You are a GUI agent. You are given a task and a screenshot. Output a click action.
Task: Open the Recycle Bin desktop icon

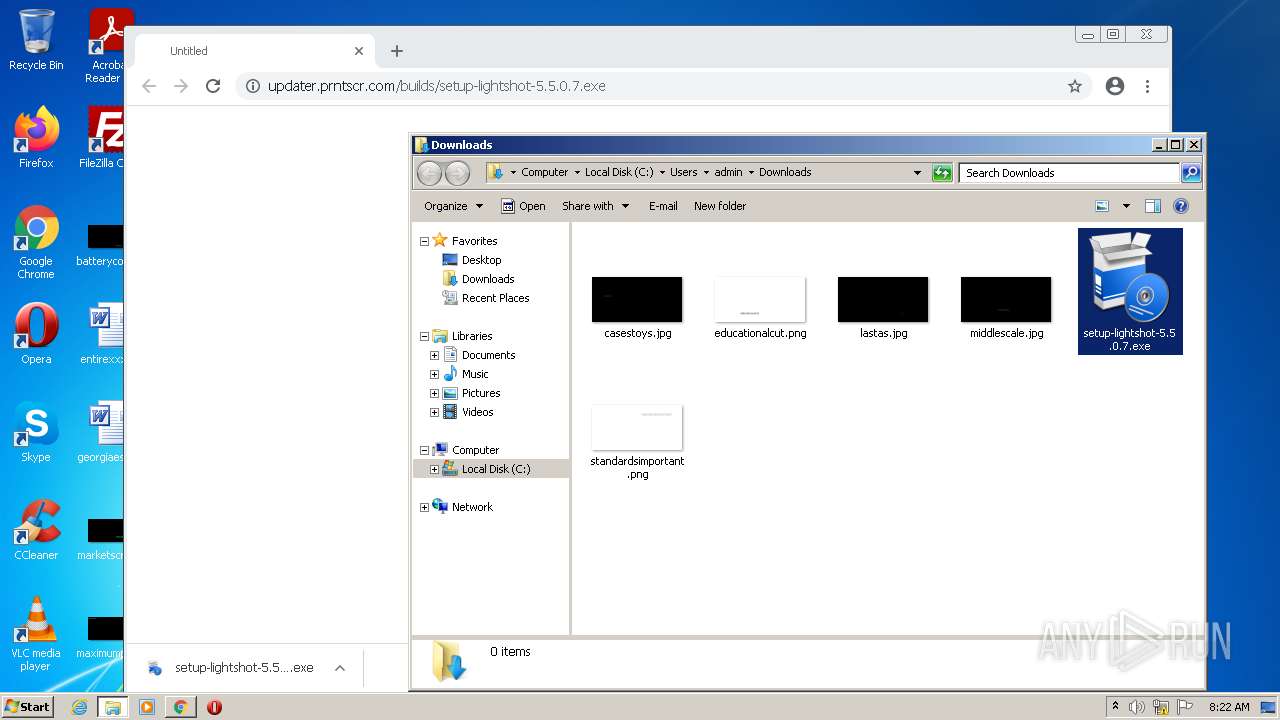click(36, 40)
